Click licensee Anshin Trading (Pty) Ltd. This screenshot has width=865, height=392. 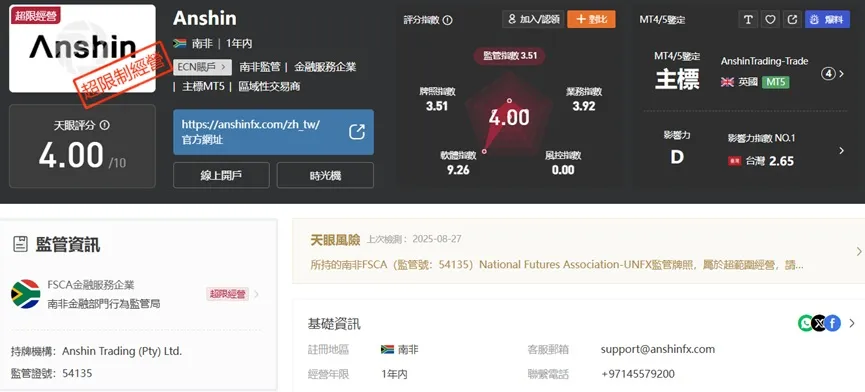(122, 351)
